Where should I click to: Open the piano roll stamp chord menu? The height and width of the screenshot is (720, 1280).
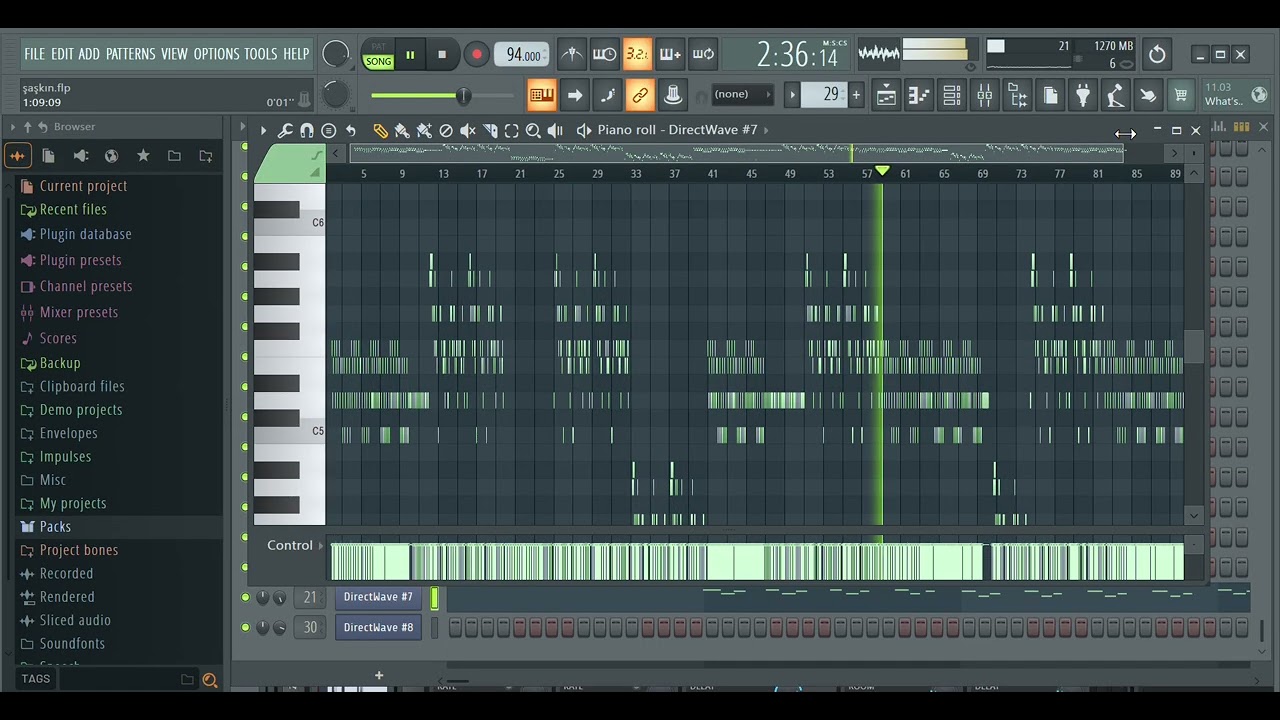[328, 130]
